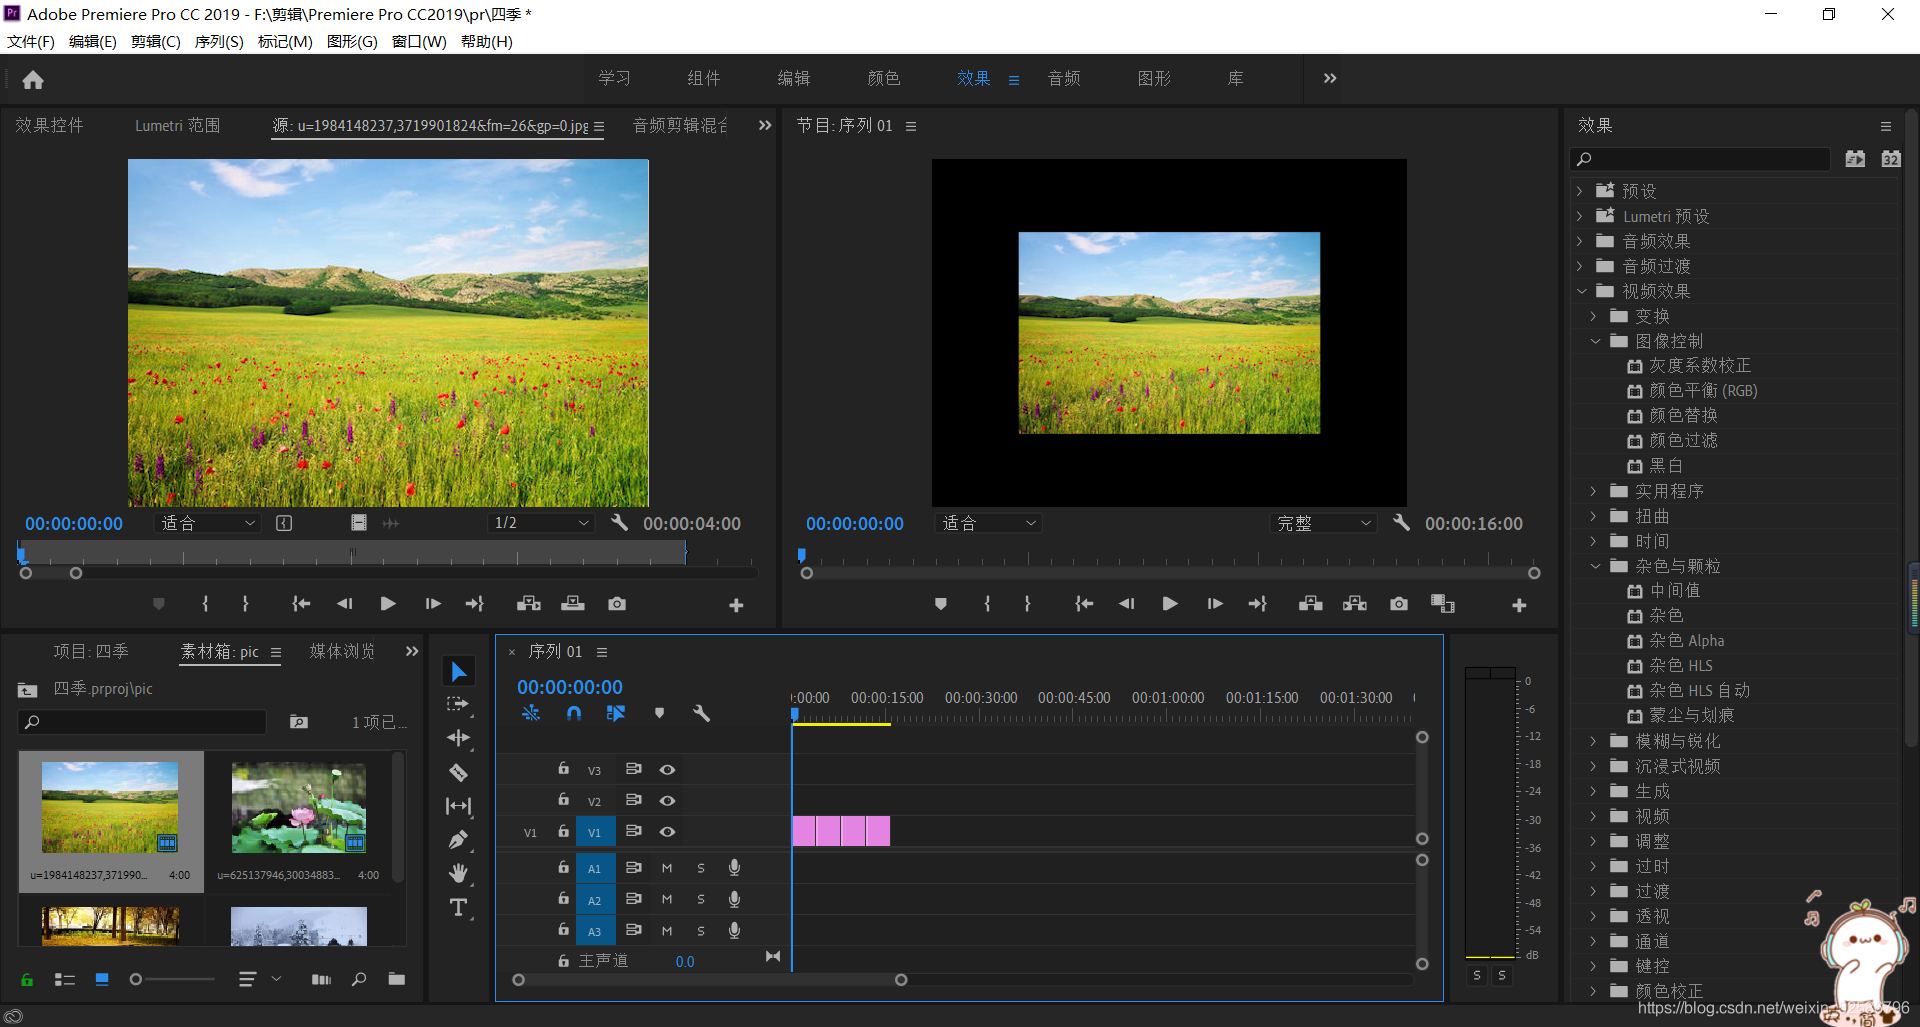Select the Hand tool

458,874
